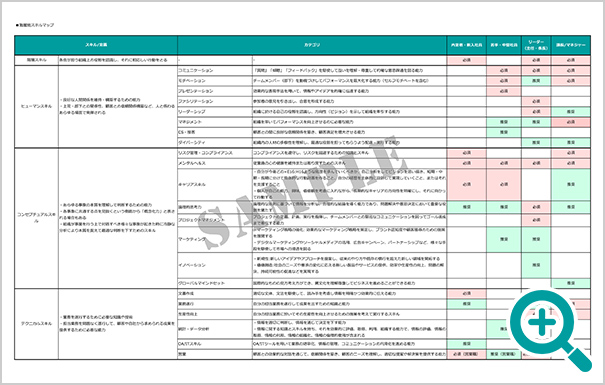Click the SAMPLE watermark on the thumbnail
This screenshot has width=605, height=385.
point(305,193)
